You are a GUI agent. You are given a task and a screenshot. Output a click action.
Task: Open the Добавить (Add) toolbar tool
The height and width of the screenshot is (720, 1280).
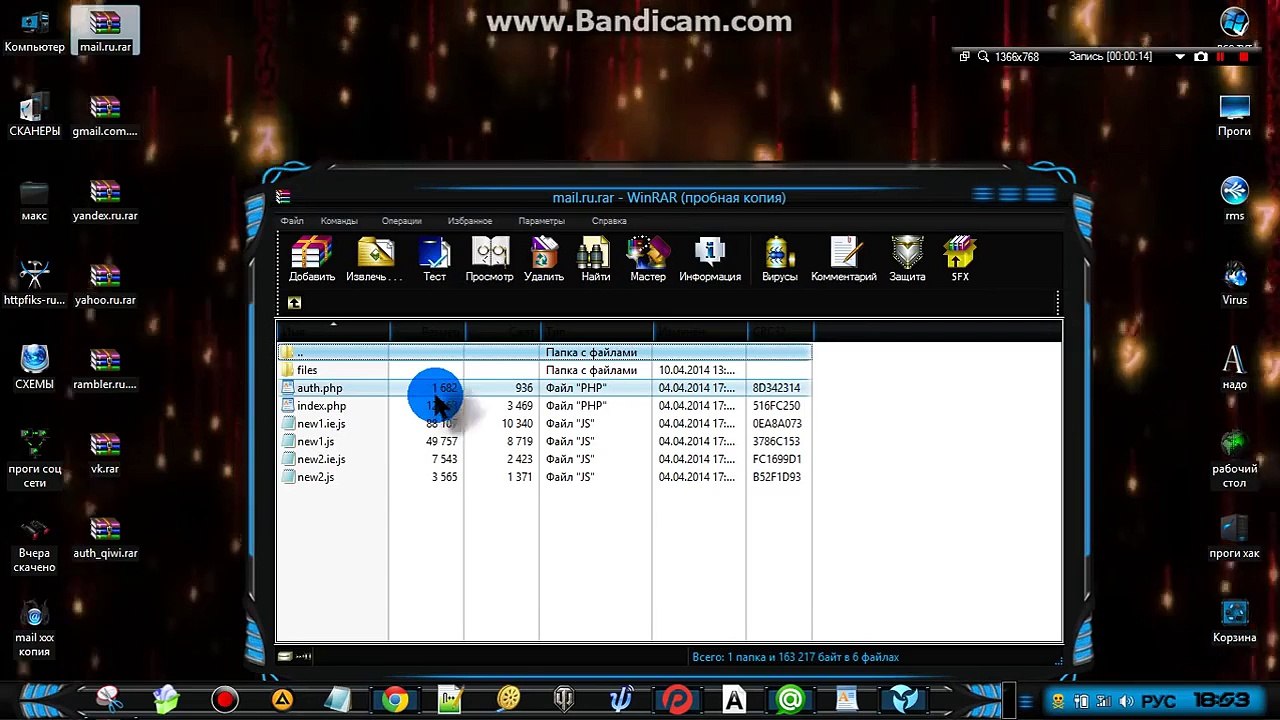312,259
